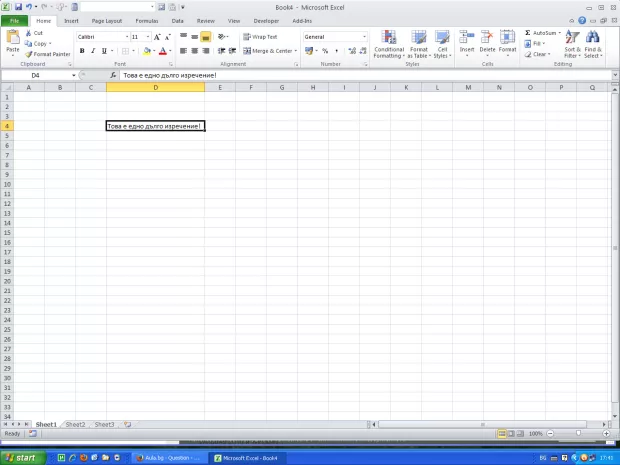Click the Windows start button
This screenshot has height=465, width=620.
click(x=22, y=457)
